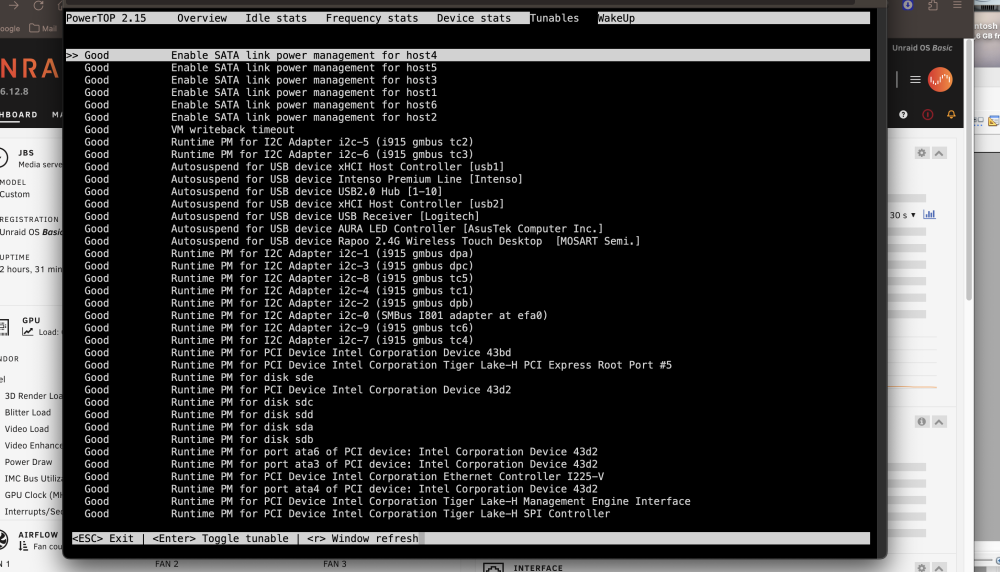This screenshot has height=572, width=1000.
Task: Click the PowerTOP 2.15 title text
Action: click(106, 18)
